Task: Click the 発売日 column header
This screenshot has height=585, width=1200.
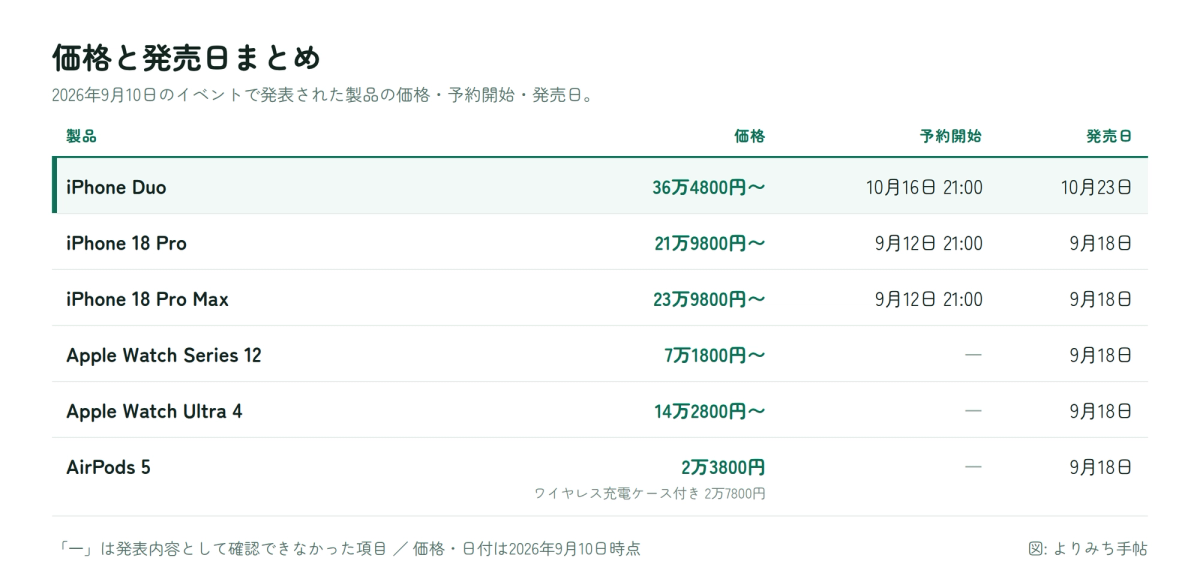Action: coord(1109,136)
